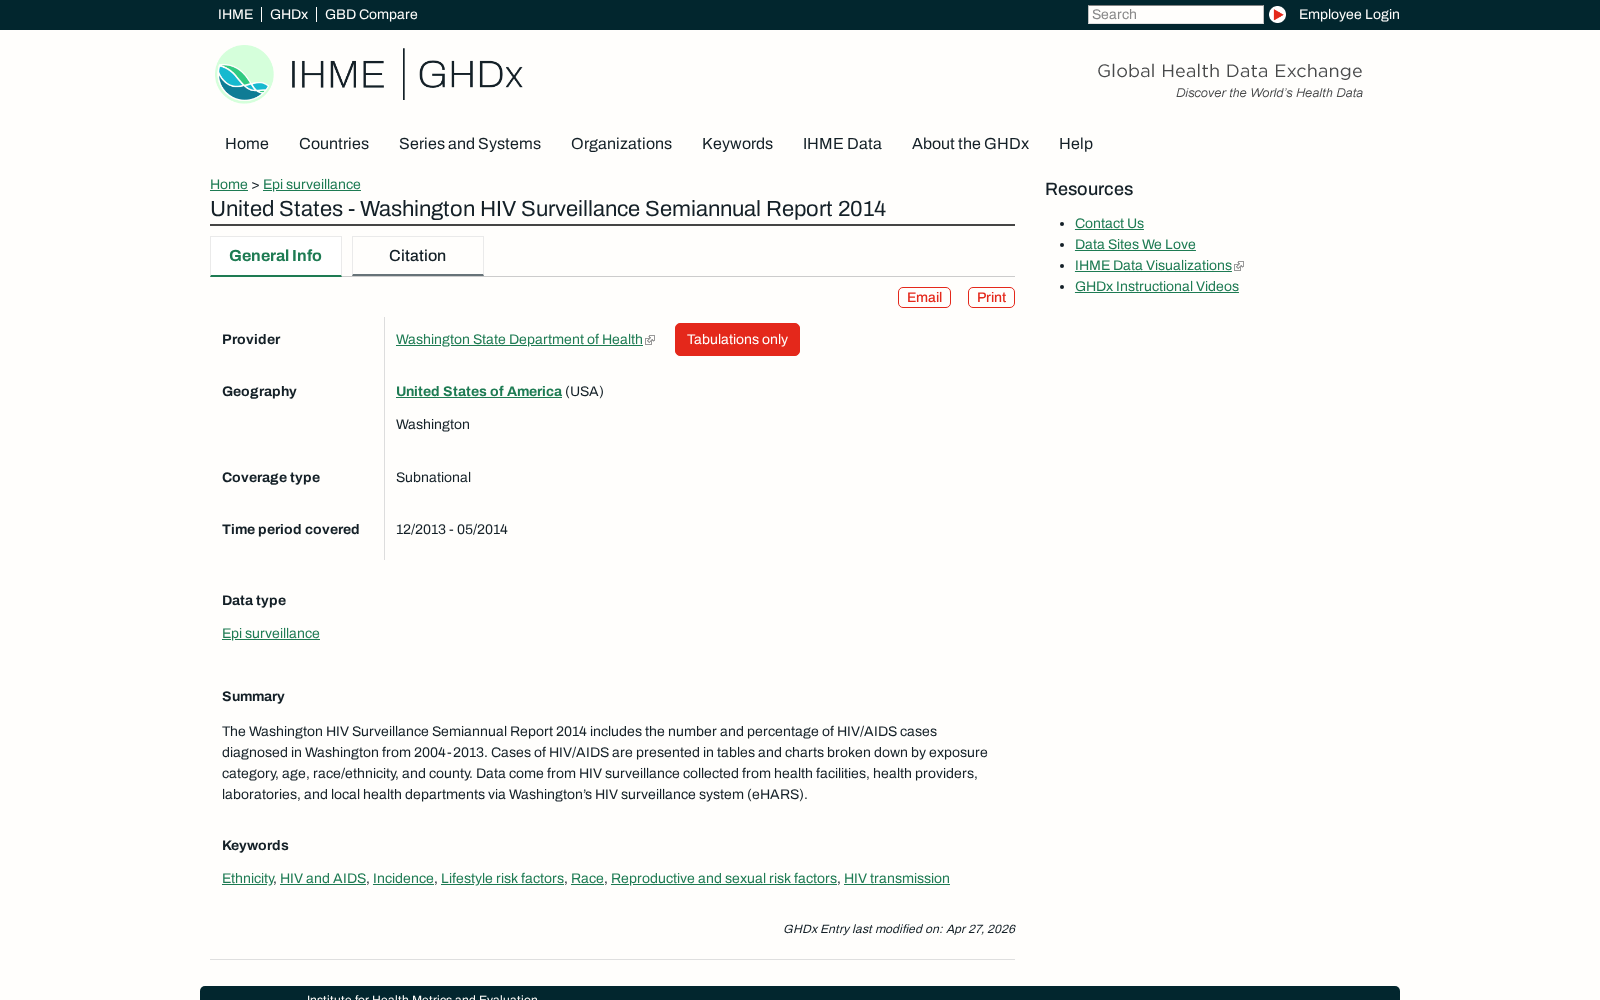Click Lifestyle risk factors keyword
1600x1000 pixels.
click(x=502, y=879)
